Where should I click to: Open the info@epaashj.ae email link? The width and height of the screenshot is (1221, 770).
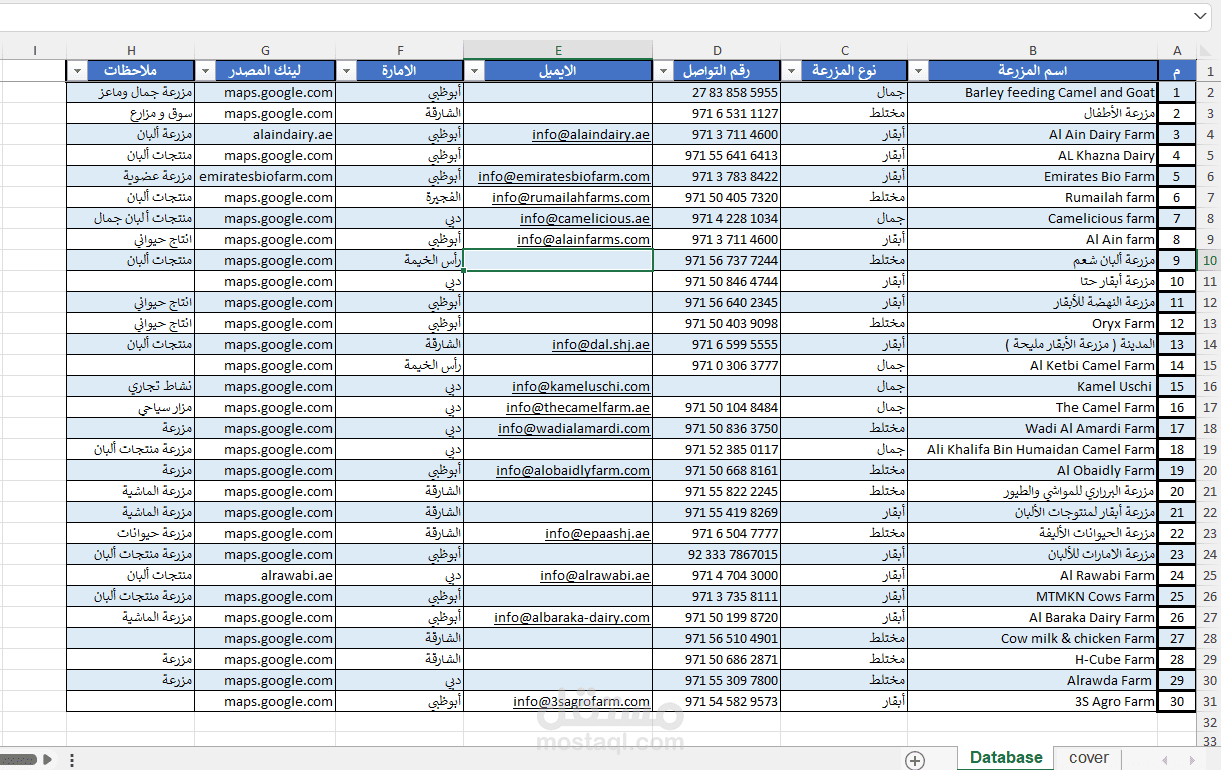click(x=598, y=533)
